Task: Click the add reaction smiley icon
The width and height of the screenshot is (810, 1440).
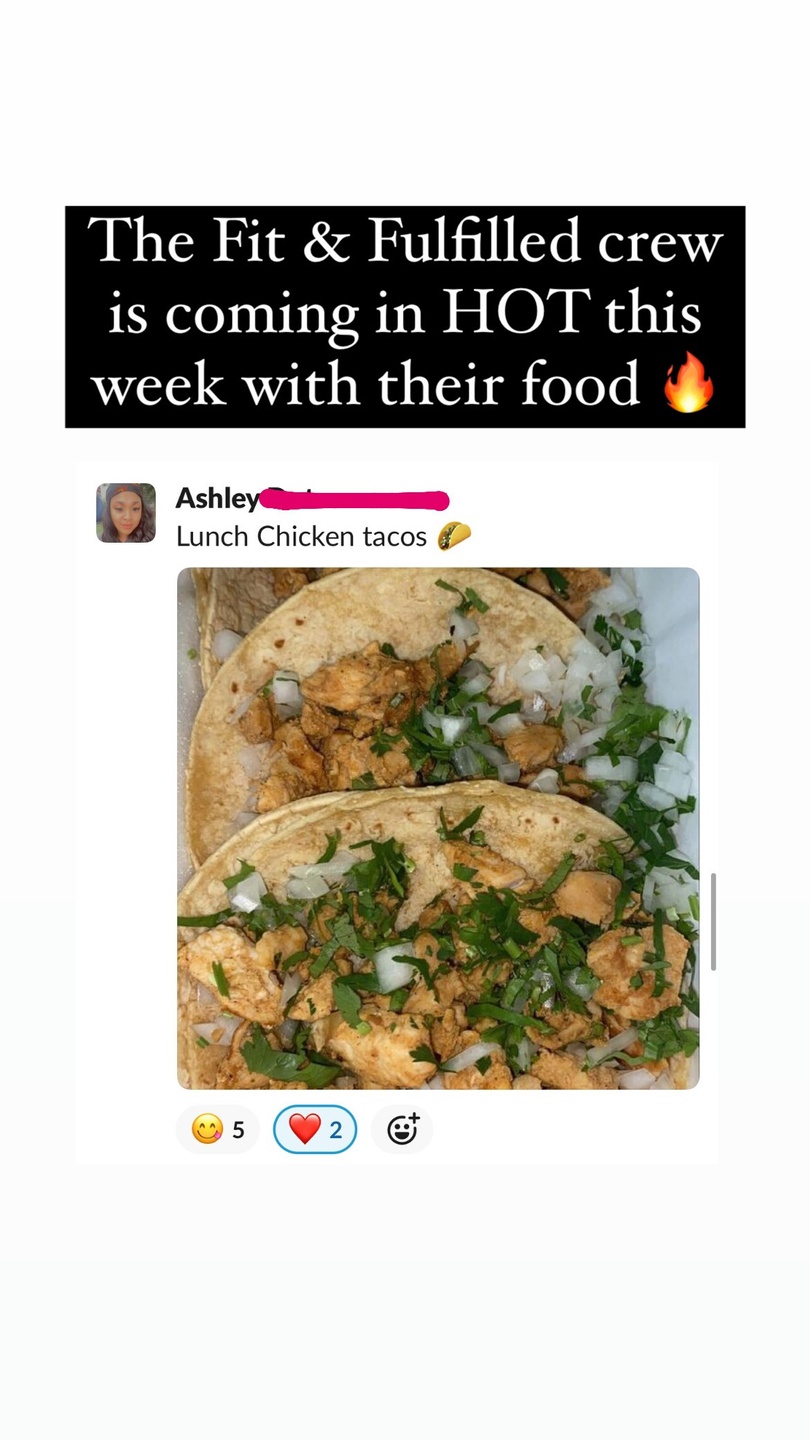Action: [x=402, y=1130]
